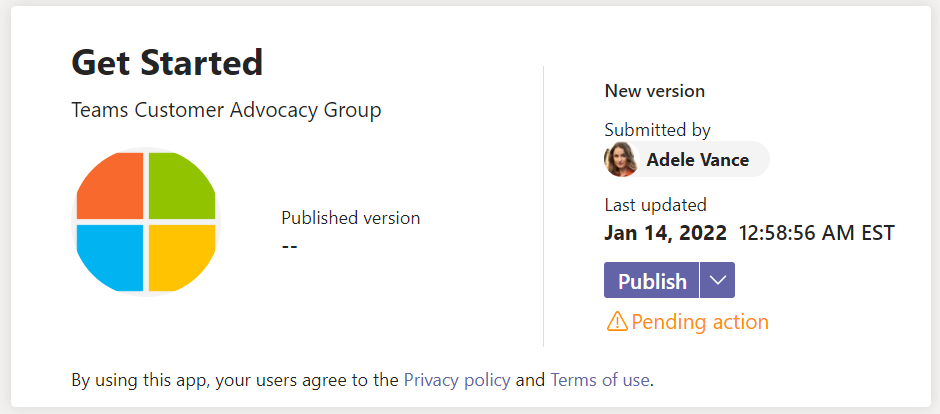The height and width of the screenshot is (414, 940).
Task: Click the Jan 14, 2022 date
Action: pos(665,232)
